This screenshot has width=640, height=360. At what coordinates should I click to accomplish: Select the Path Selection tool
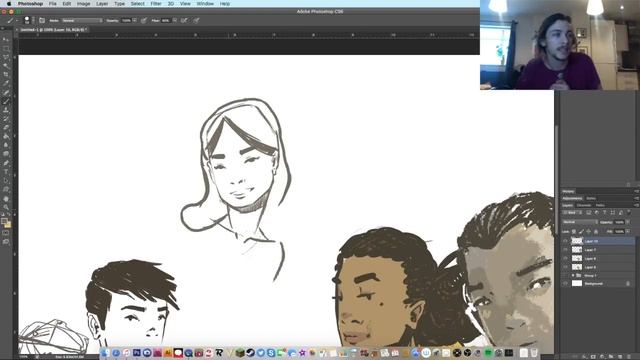[x=6, y=180]
